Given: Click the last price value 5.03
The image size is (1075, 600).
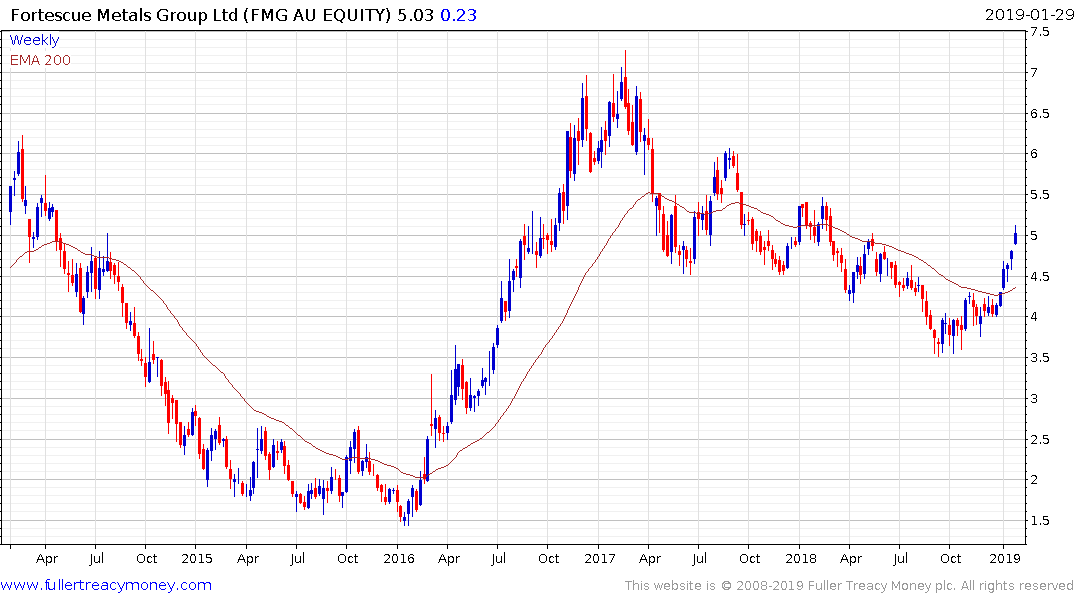Looking at the screenshot, I should (x=415, y=14).
